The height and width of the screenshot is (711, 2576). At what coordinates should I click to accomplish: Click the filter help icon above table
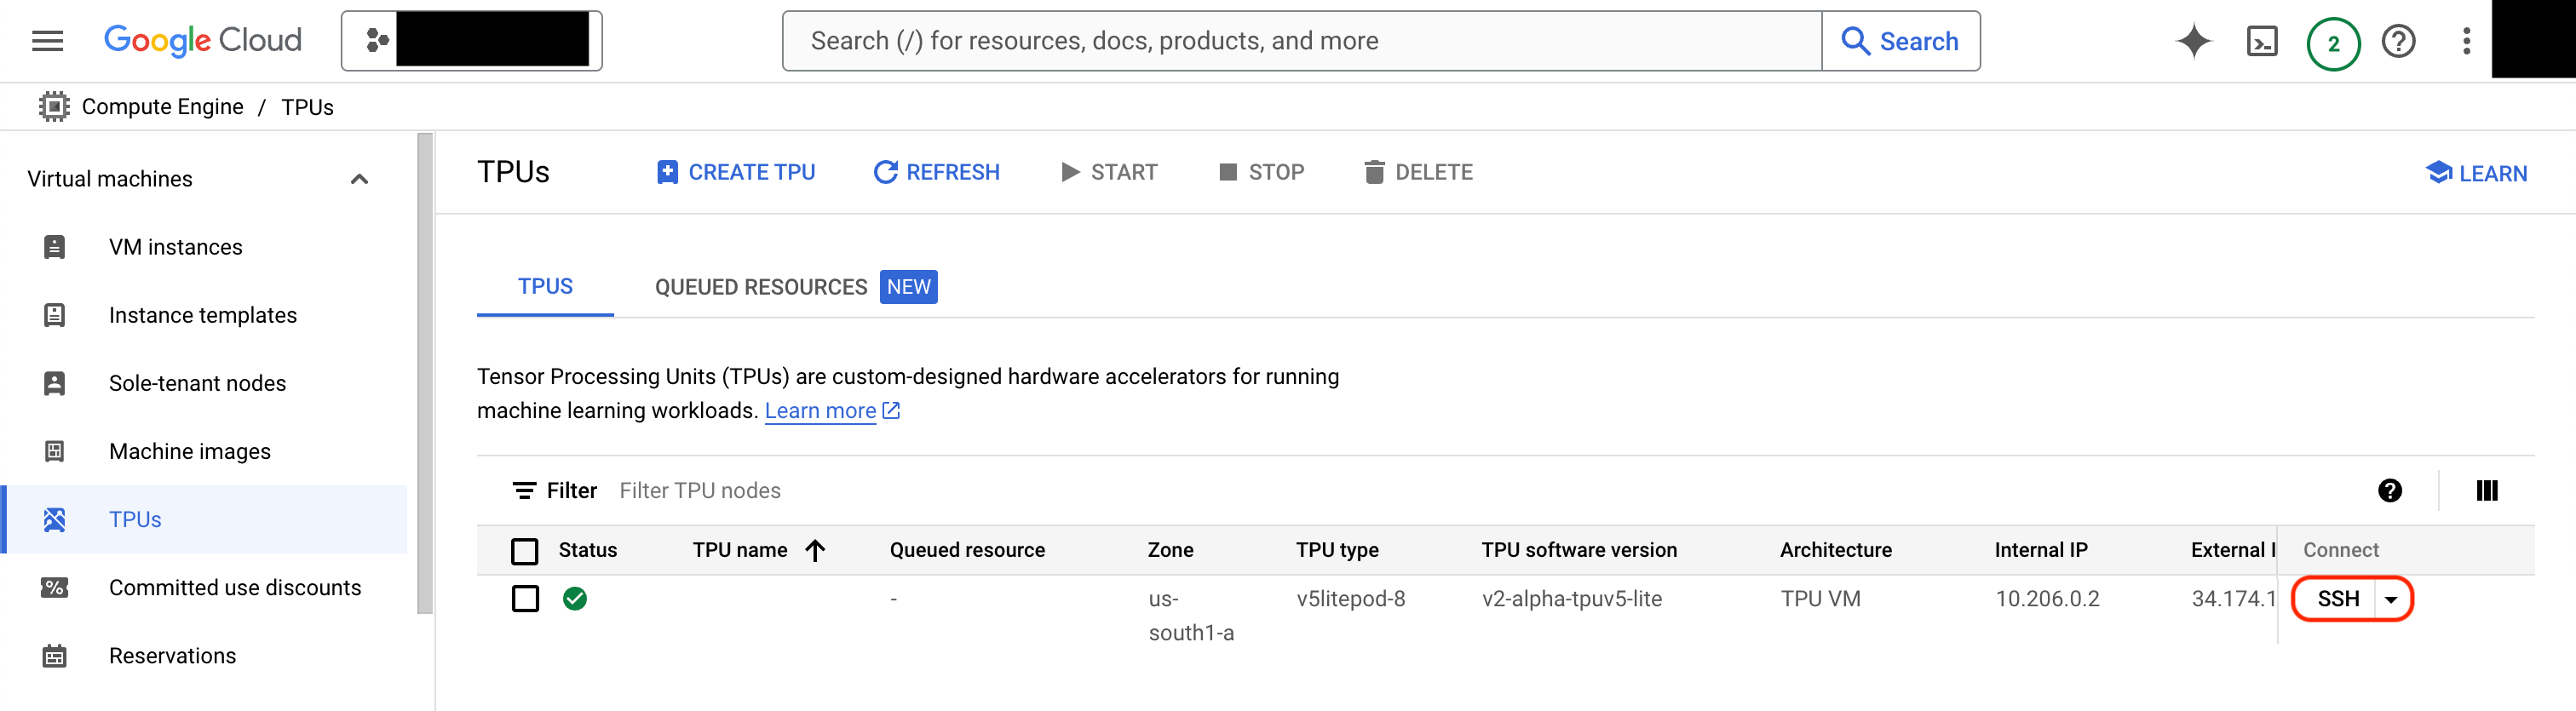tap(2389, 490)
